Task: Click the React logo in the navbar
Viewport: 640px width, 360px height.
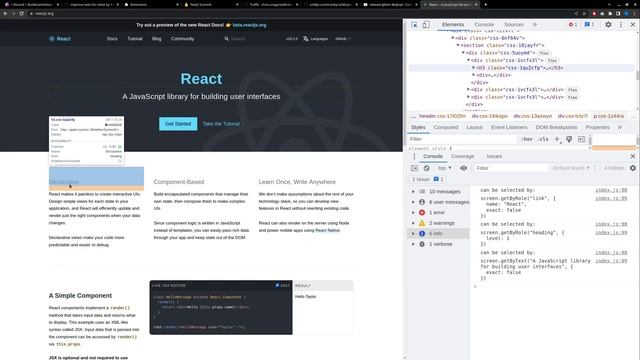Action: point(60,39)
